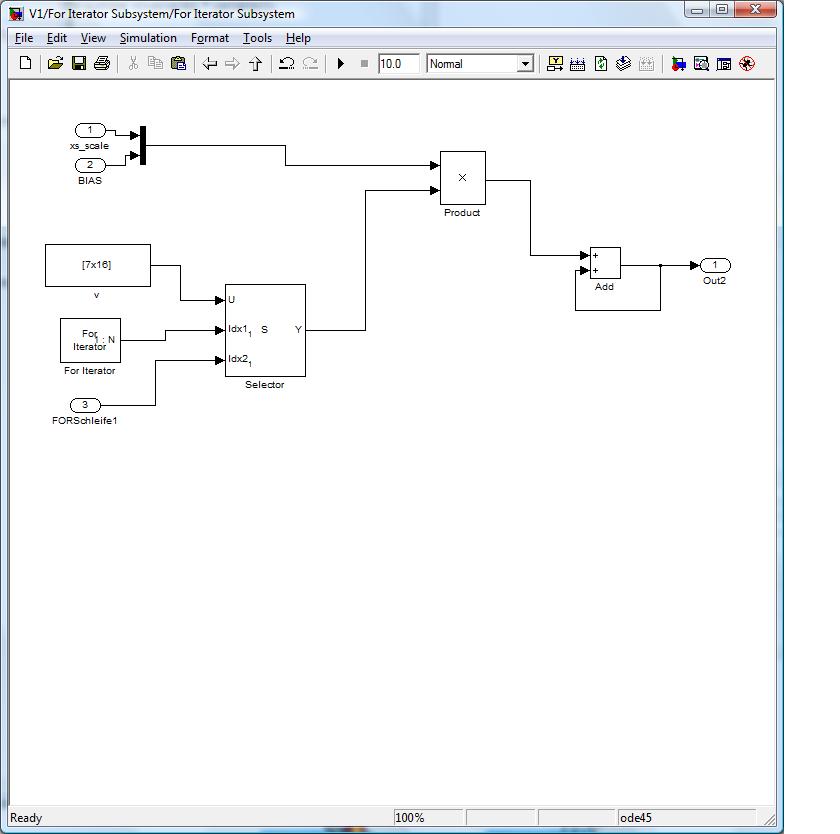This screenshot has height=834, width=840.
Task: Open the Simulation menu
Action: (148, 38)
